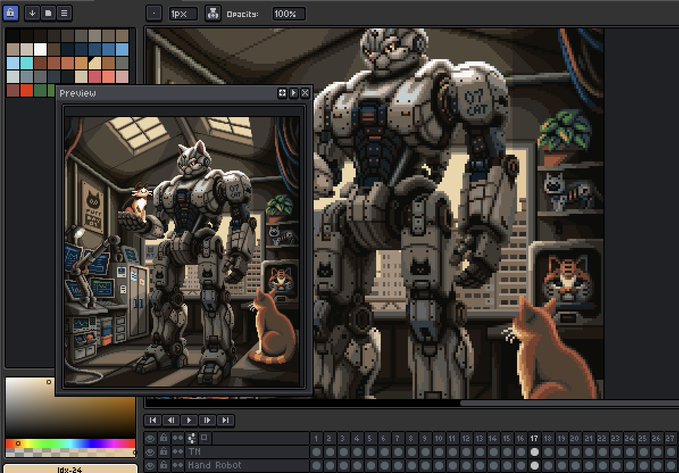
Task: Pick the cyan palette swatch
Action: [26, 63]
